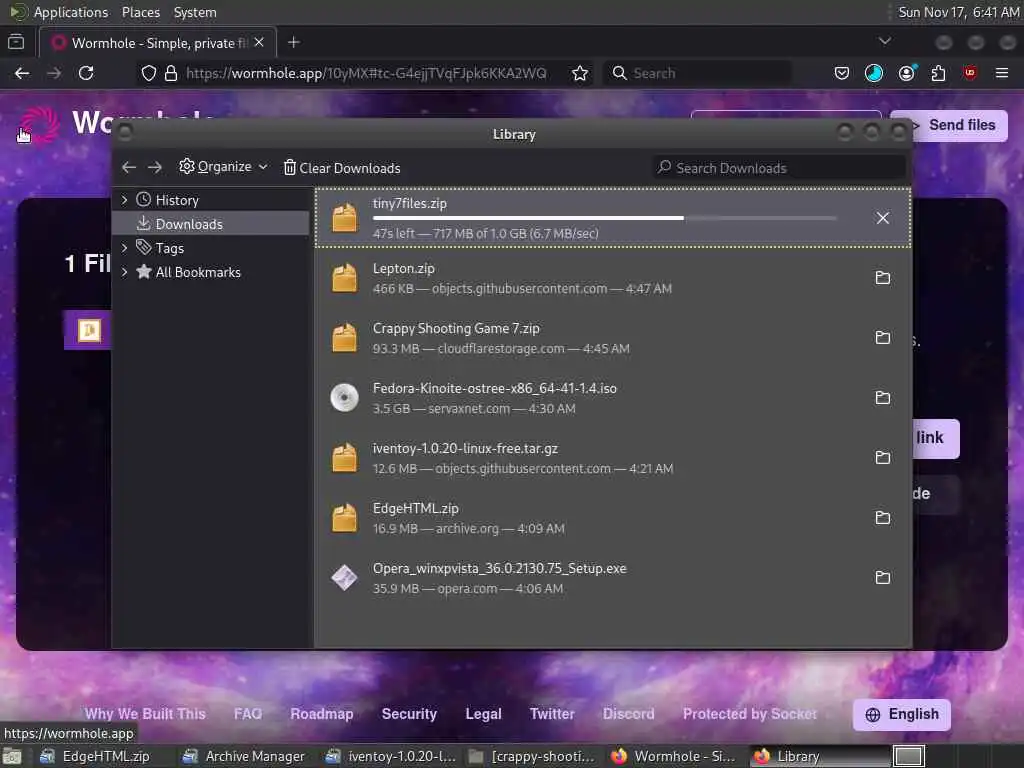Open the uBlock Origin extension icon

(970, 73)
